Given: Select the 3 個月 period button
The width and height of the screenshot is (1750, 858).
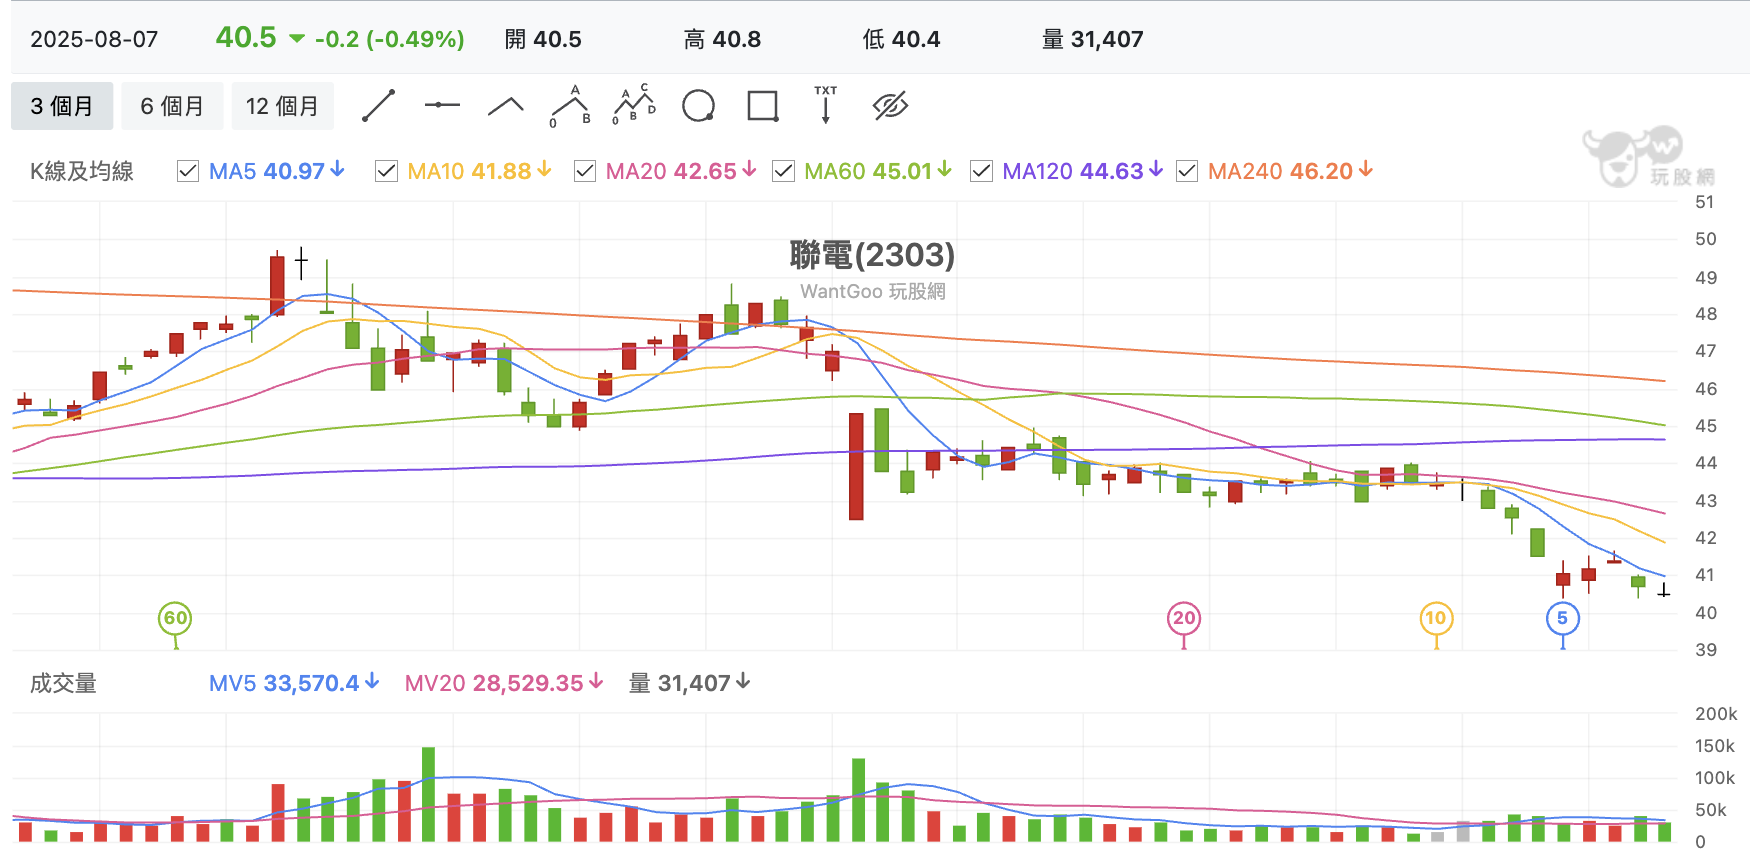Looking at the screenshot, I should [x=62, y=106].
